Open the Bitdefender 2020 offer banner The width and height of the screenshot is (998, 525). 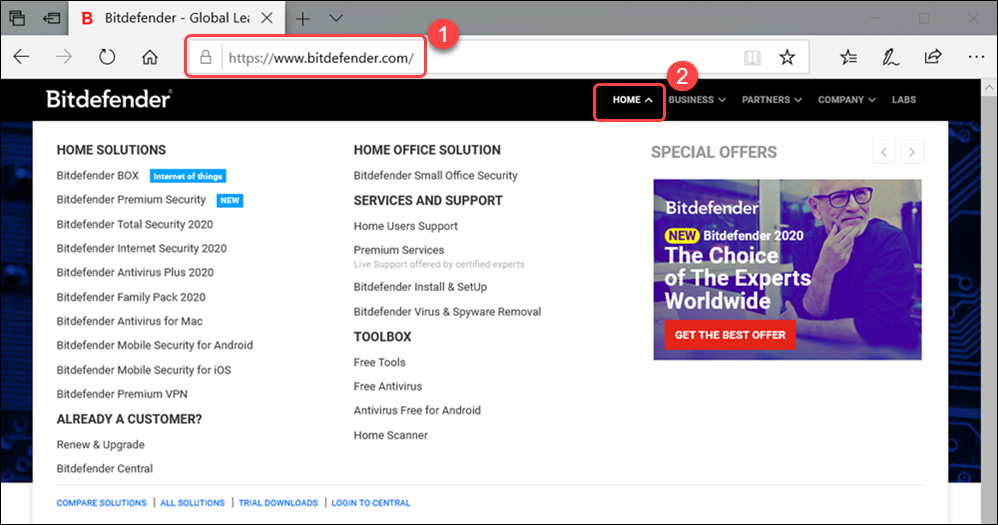787,269
